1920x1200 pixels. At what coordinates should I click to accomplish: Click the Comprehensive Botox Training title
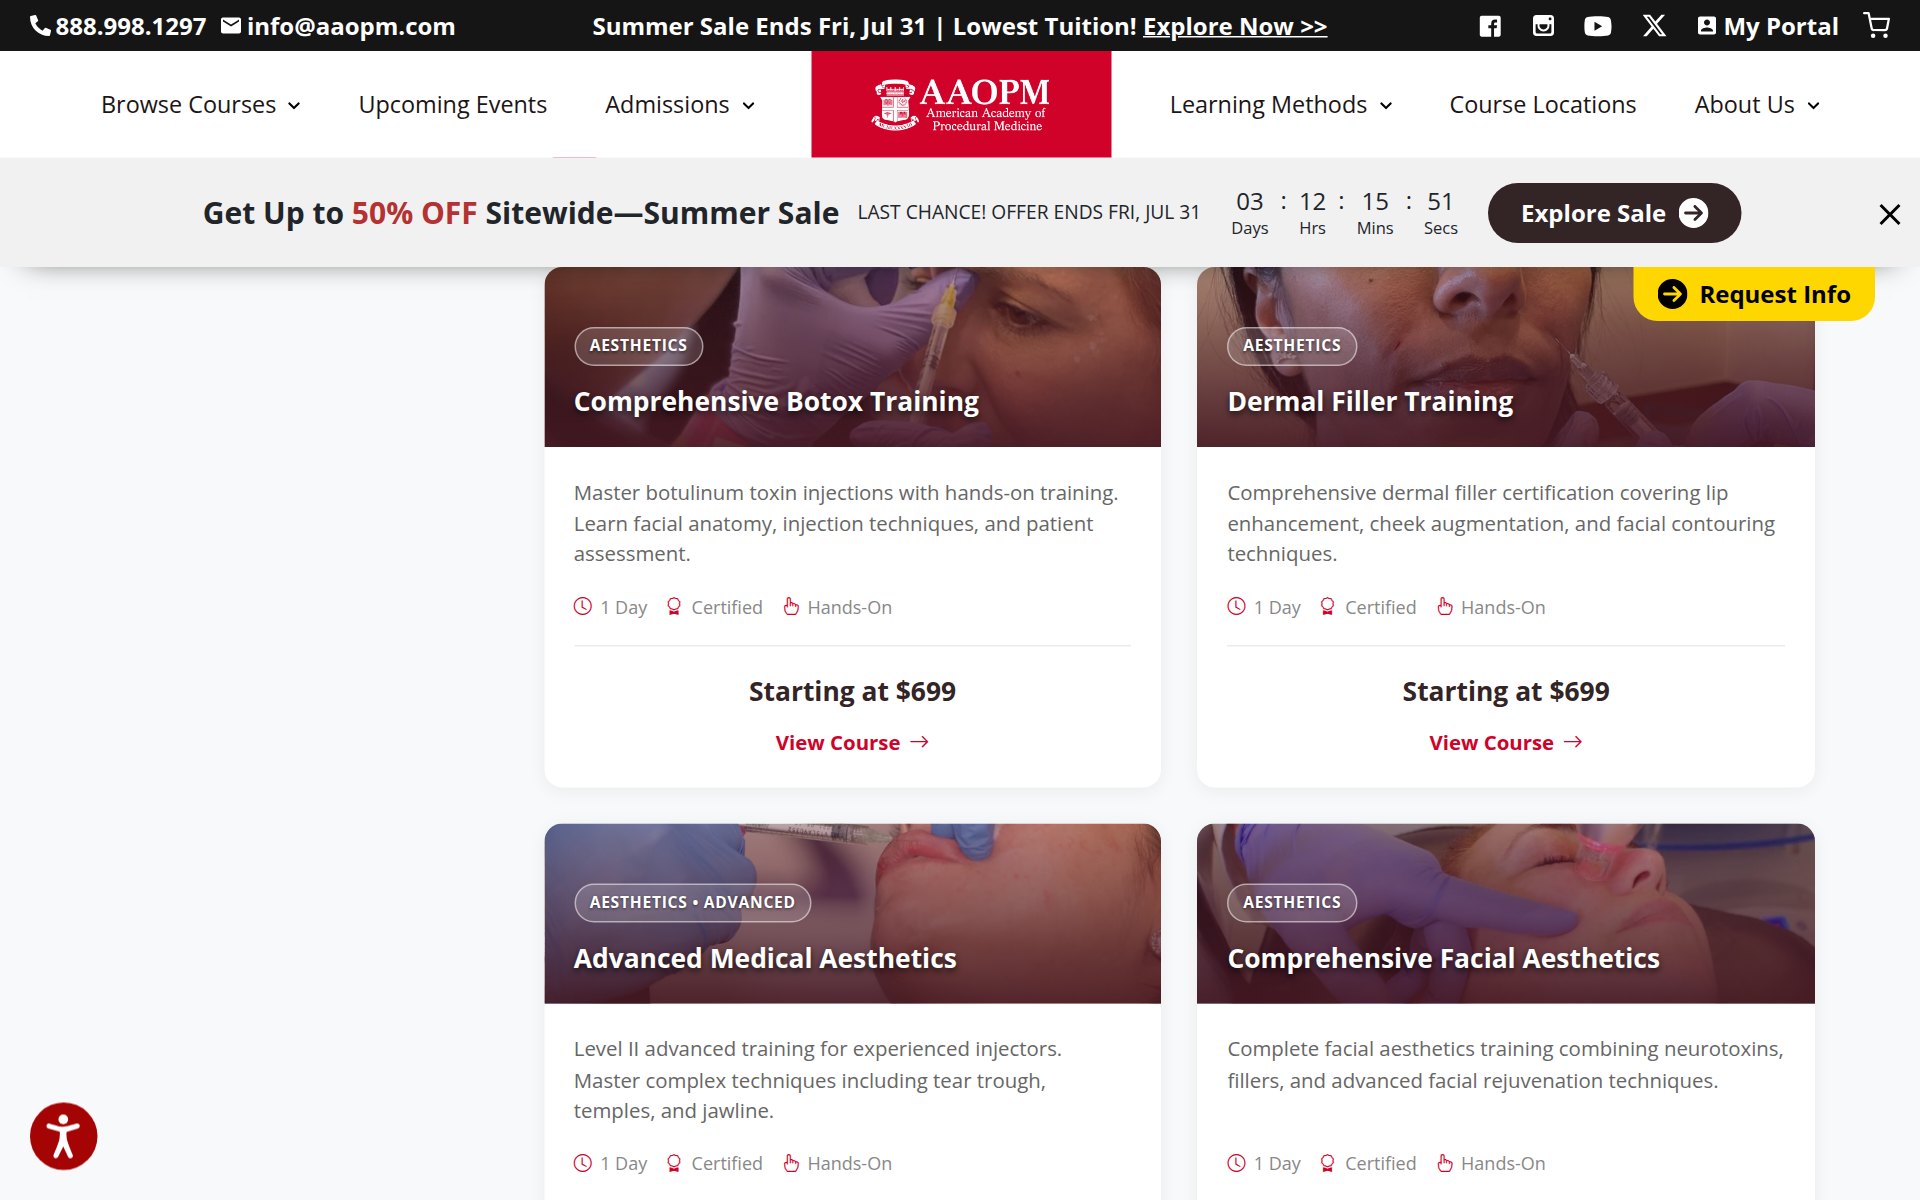776,401
